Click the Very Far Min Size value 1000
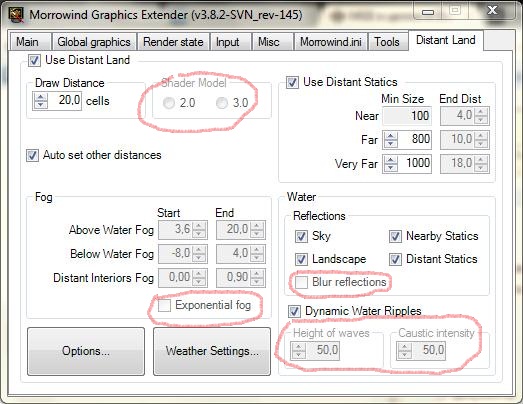Screen dimensions: 523x404 [415, 163]
